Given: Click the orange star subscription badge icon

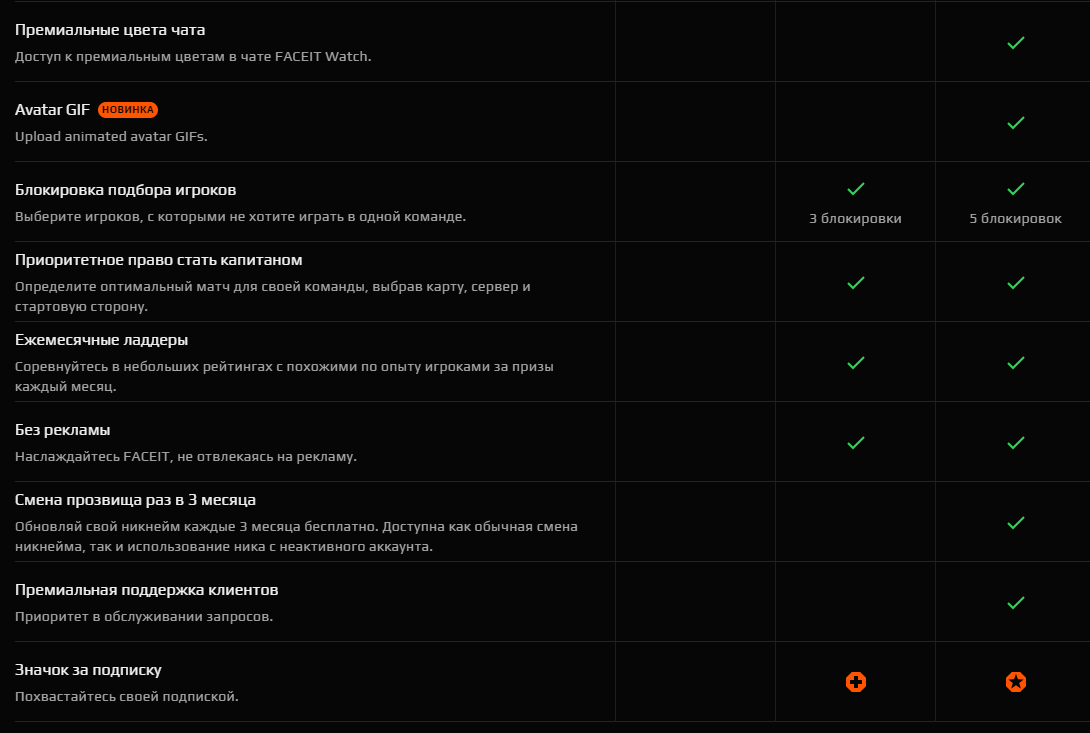Looking at the screenshot, I should [1016, 682].
